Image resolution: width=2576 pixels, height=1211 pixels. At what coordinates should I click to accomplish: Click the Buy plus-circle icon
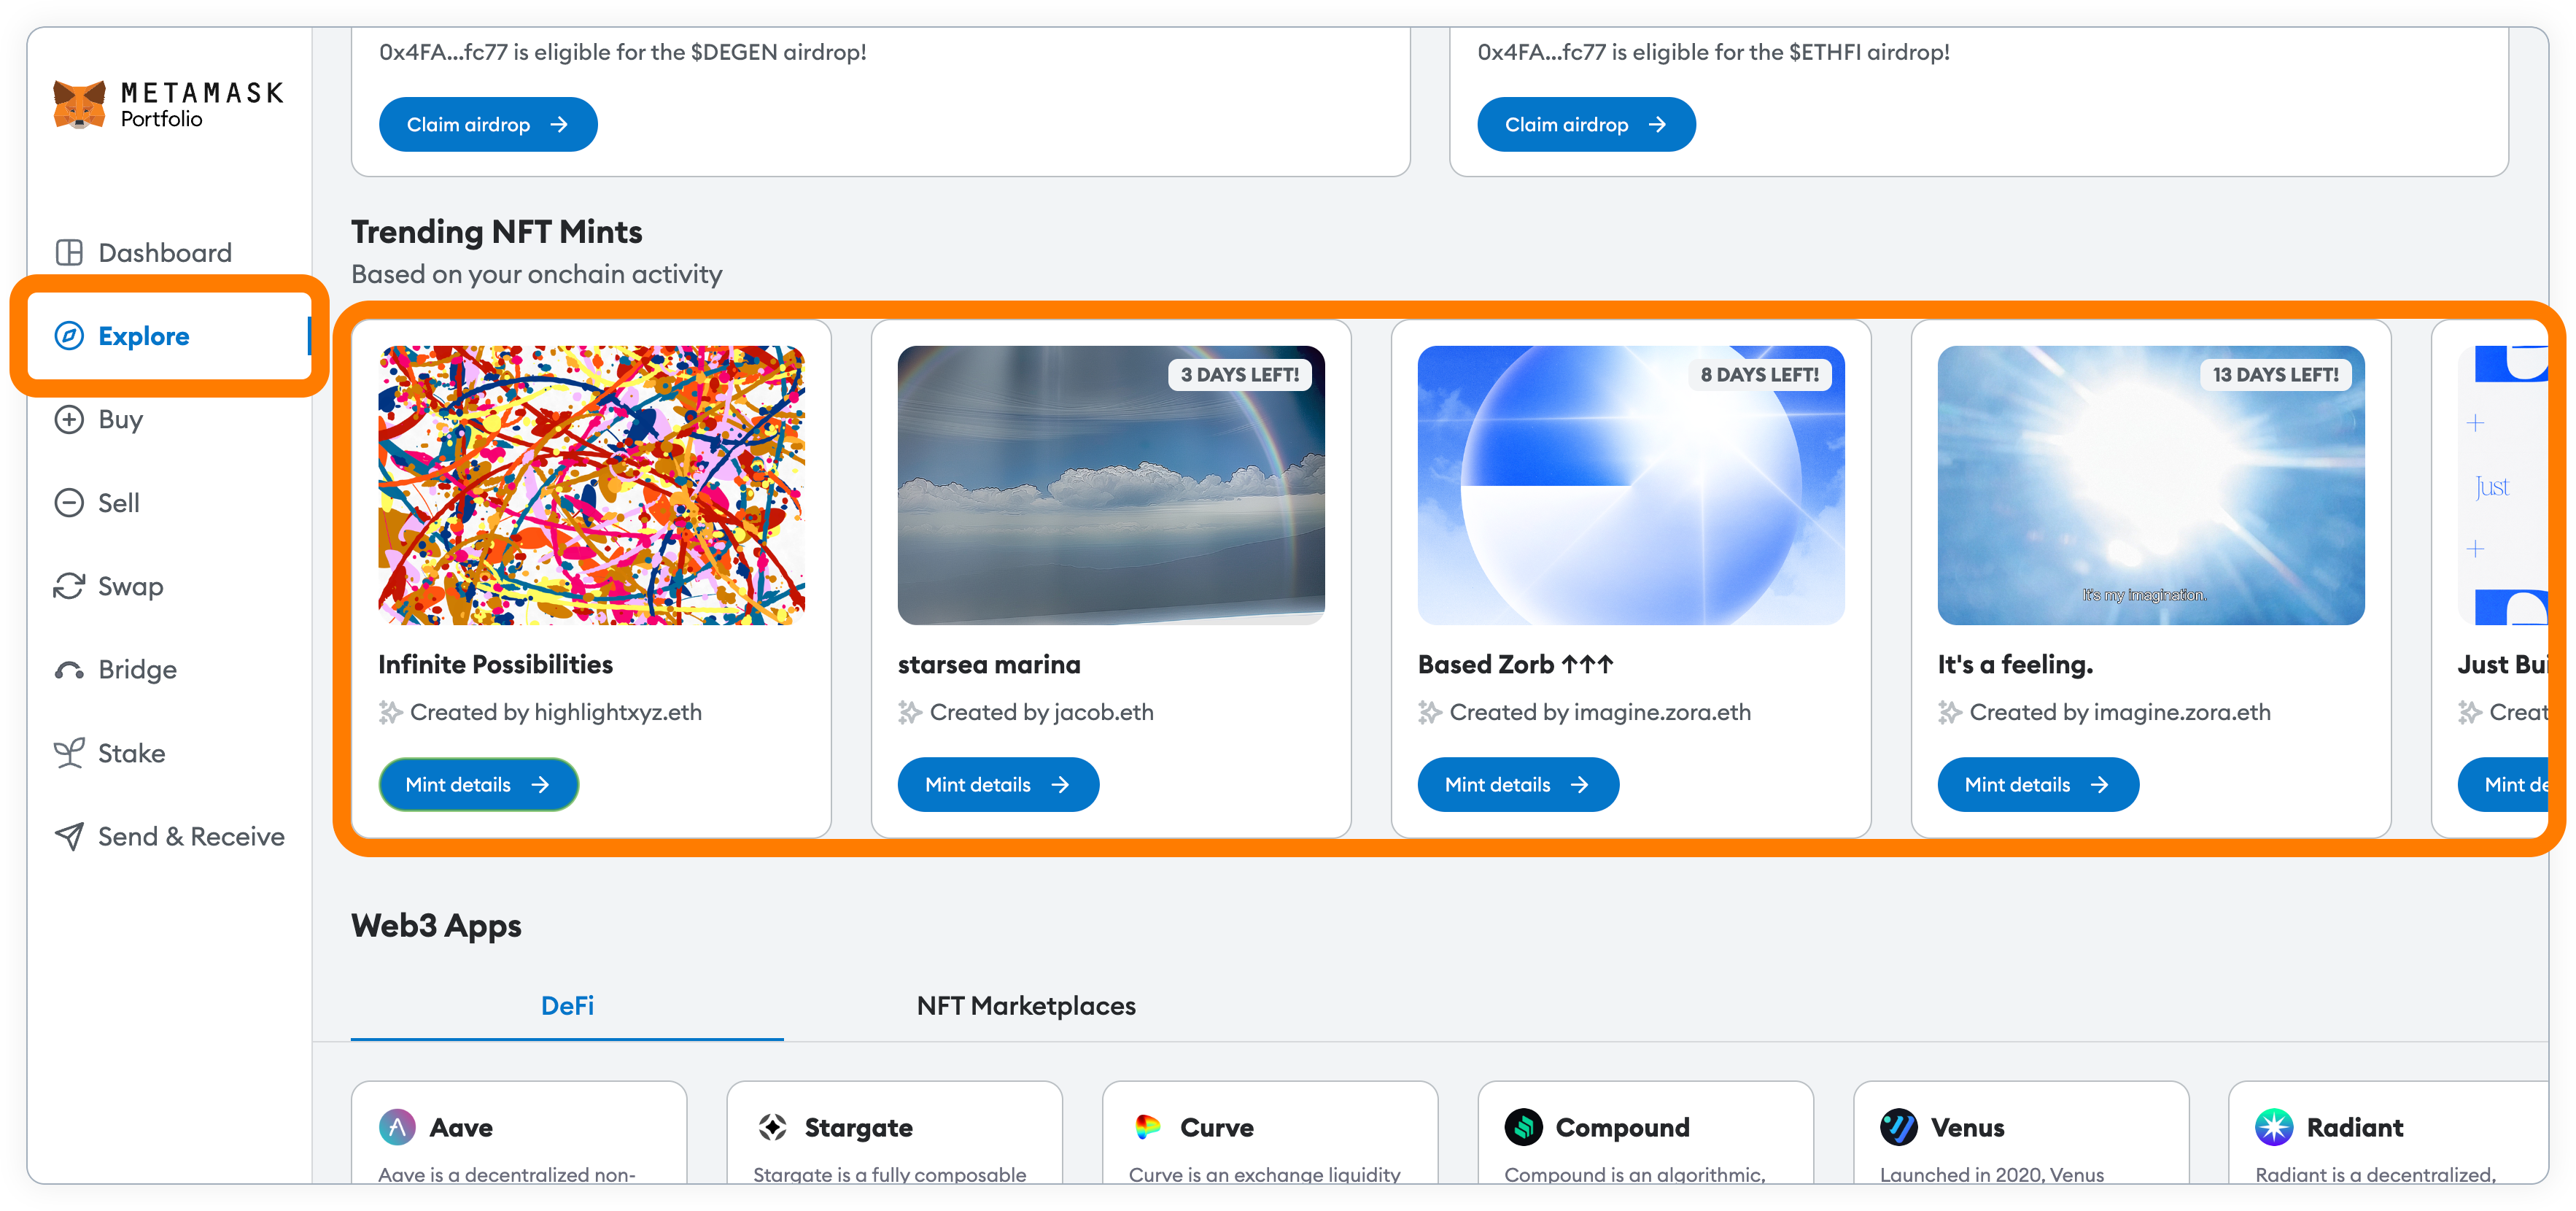click(x=69, y=419)
